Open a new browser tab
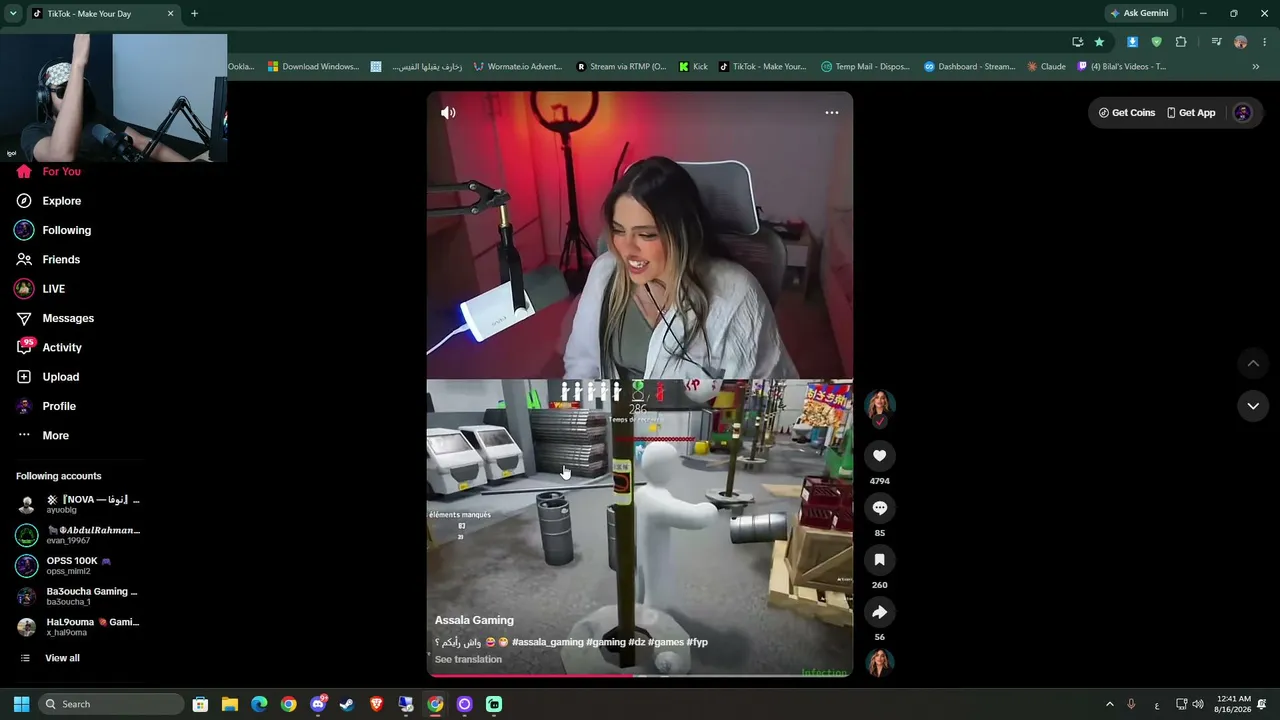Viewport: 1280px width, 720px height. (194, 14)
